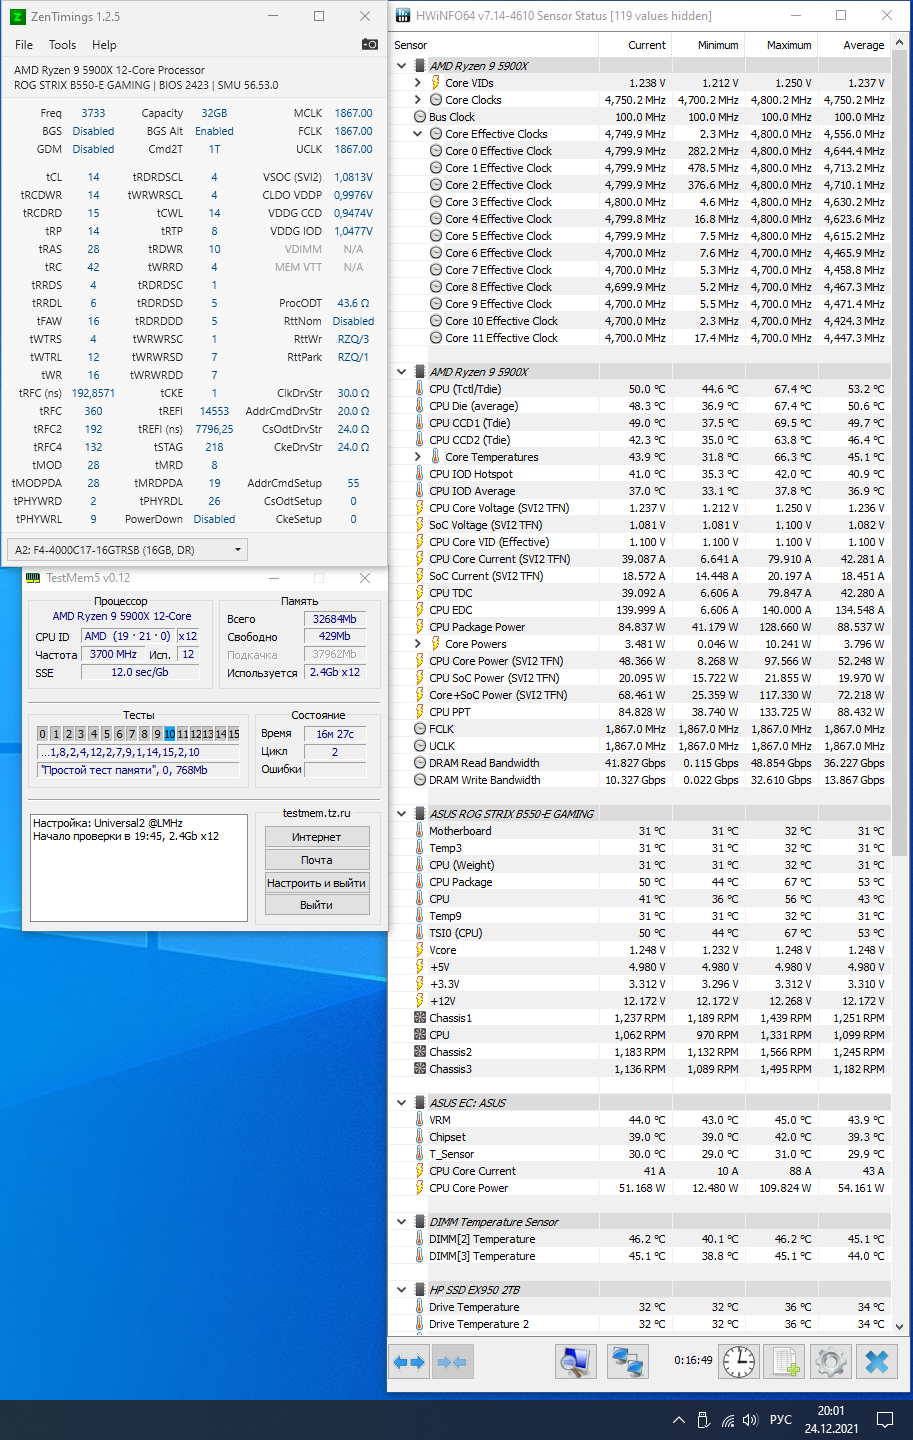Click the MCLK value 1867.00
913x1440 pixels.
coord(353,113)
